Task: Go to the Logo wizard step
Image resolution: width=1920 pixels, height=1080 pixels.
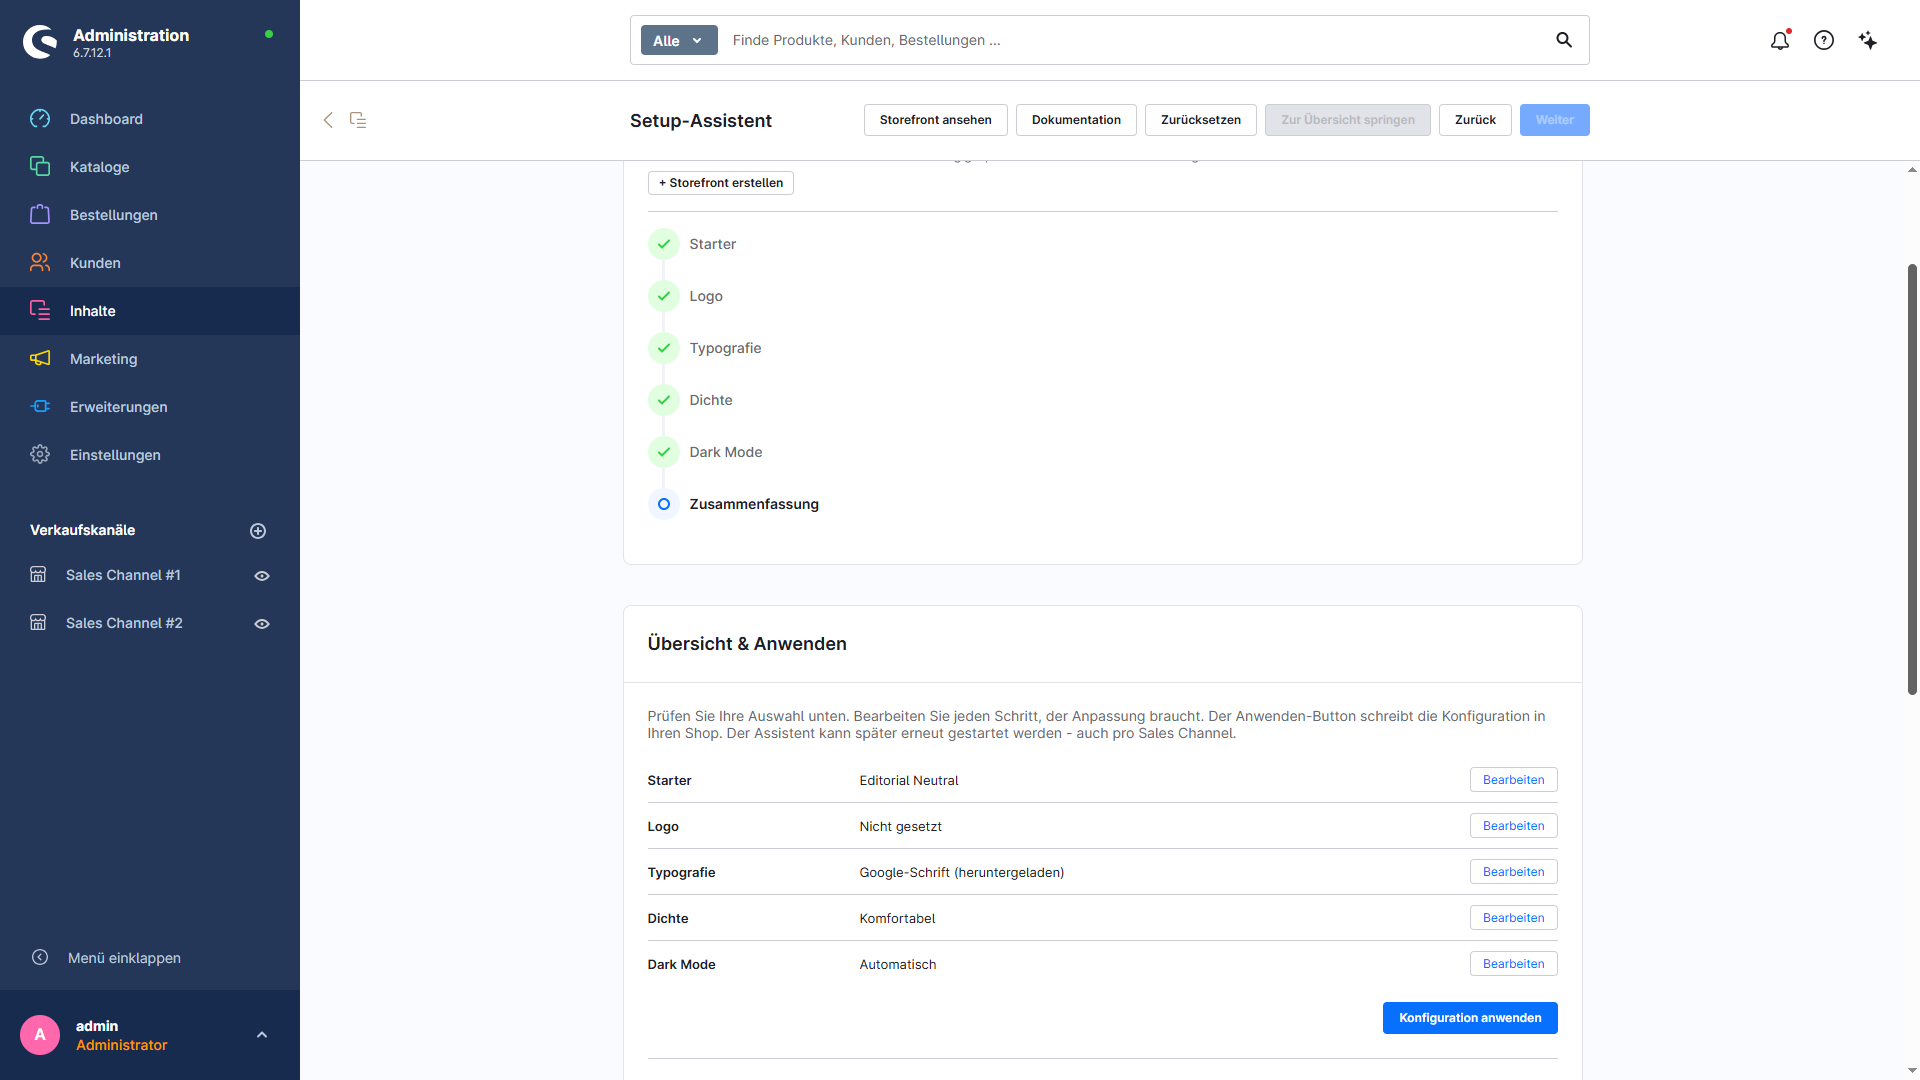Action: click(x=686, y=296)
